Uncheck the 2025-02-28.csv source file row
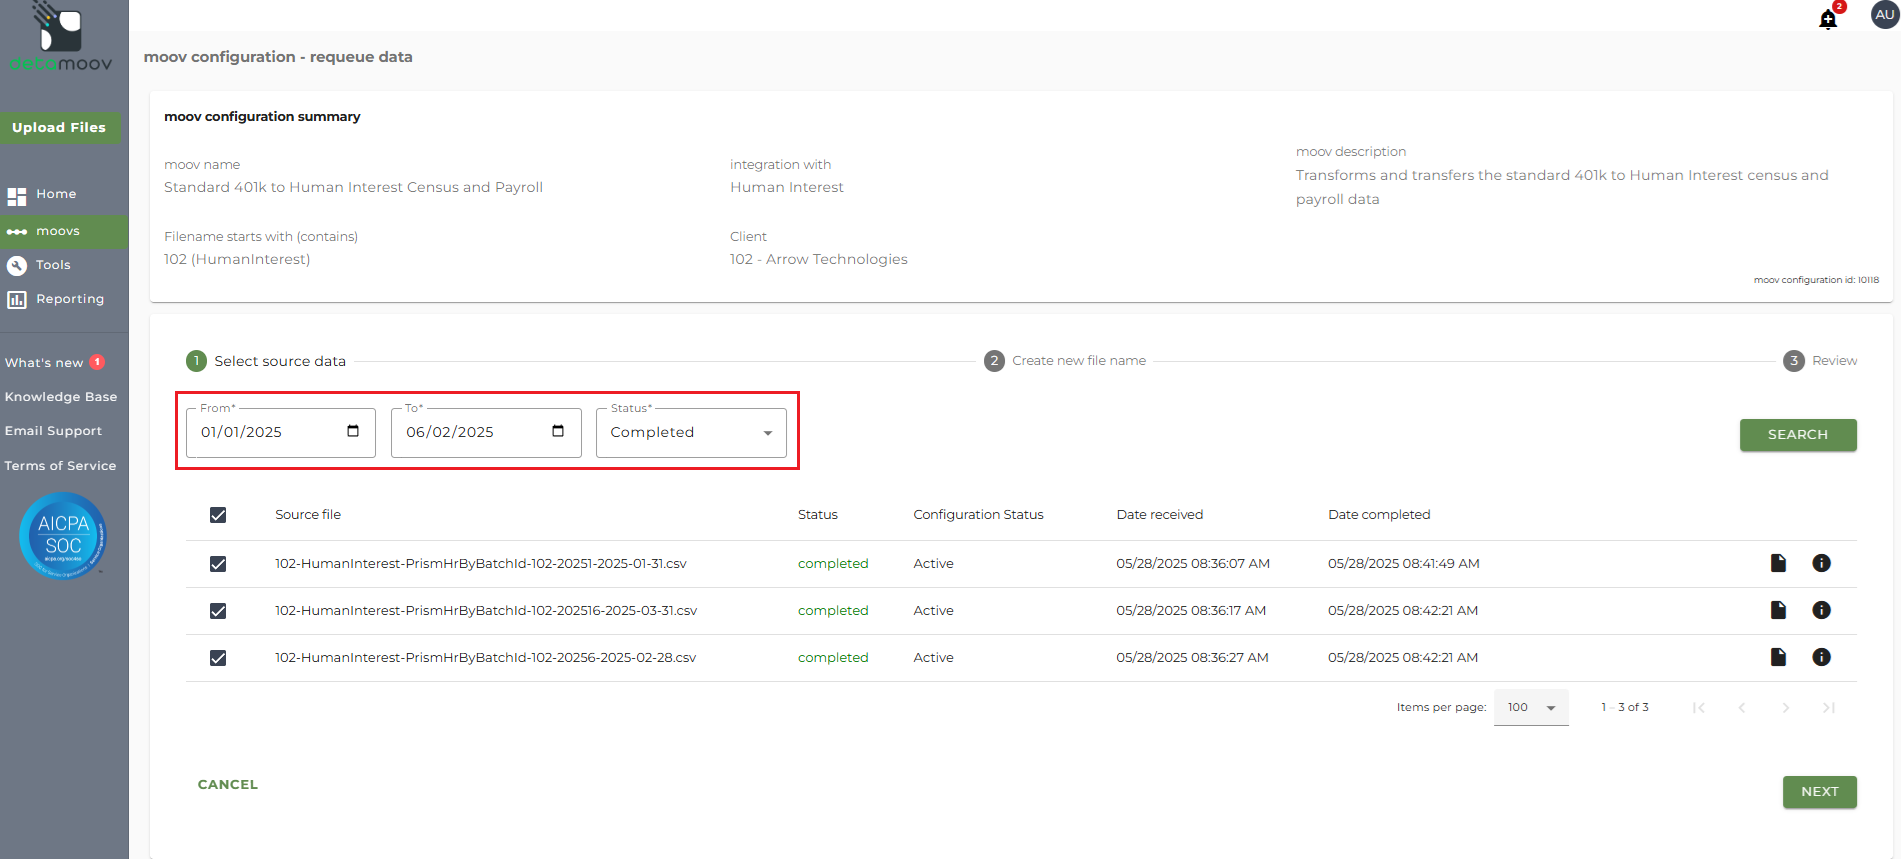Image resolution: width=1901 pixels, height=859 pixels. point(218,658)
